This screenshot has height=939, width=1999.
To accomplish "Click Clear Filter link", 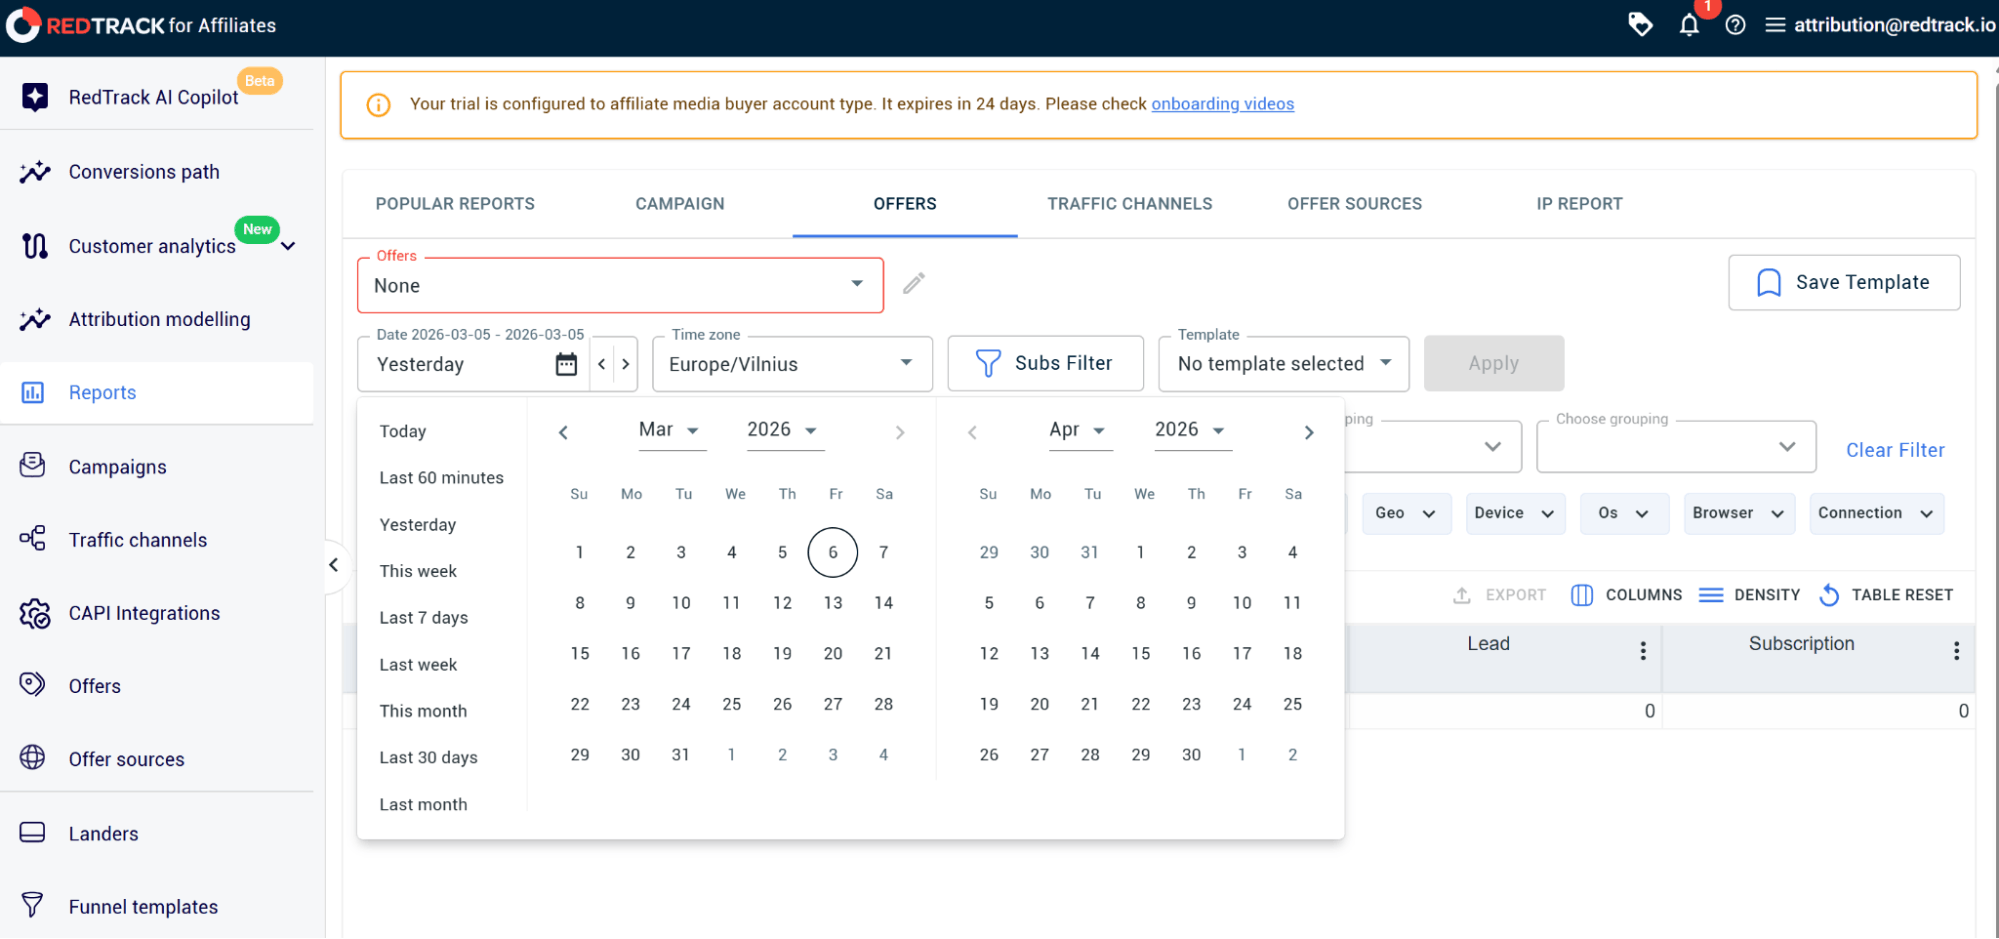I will tap(1895, 450).
